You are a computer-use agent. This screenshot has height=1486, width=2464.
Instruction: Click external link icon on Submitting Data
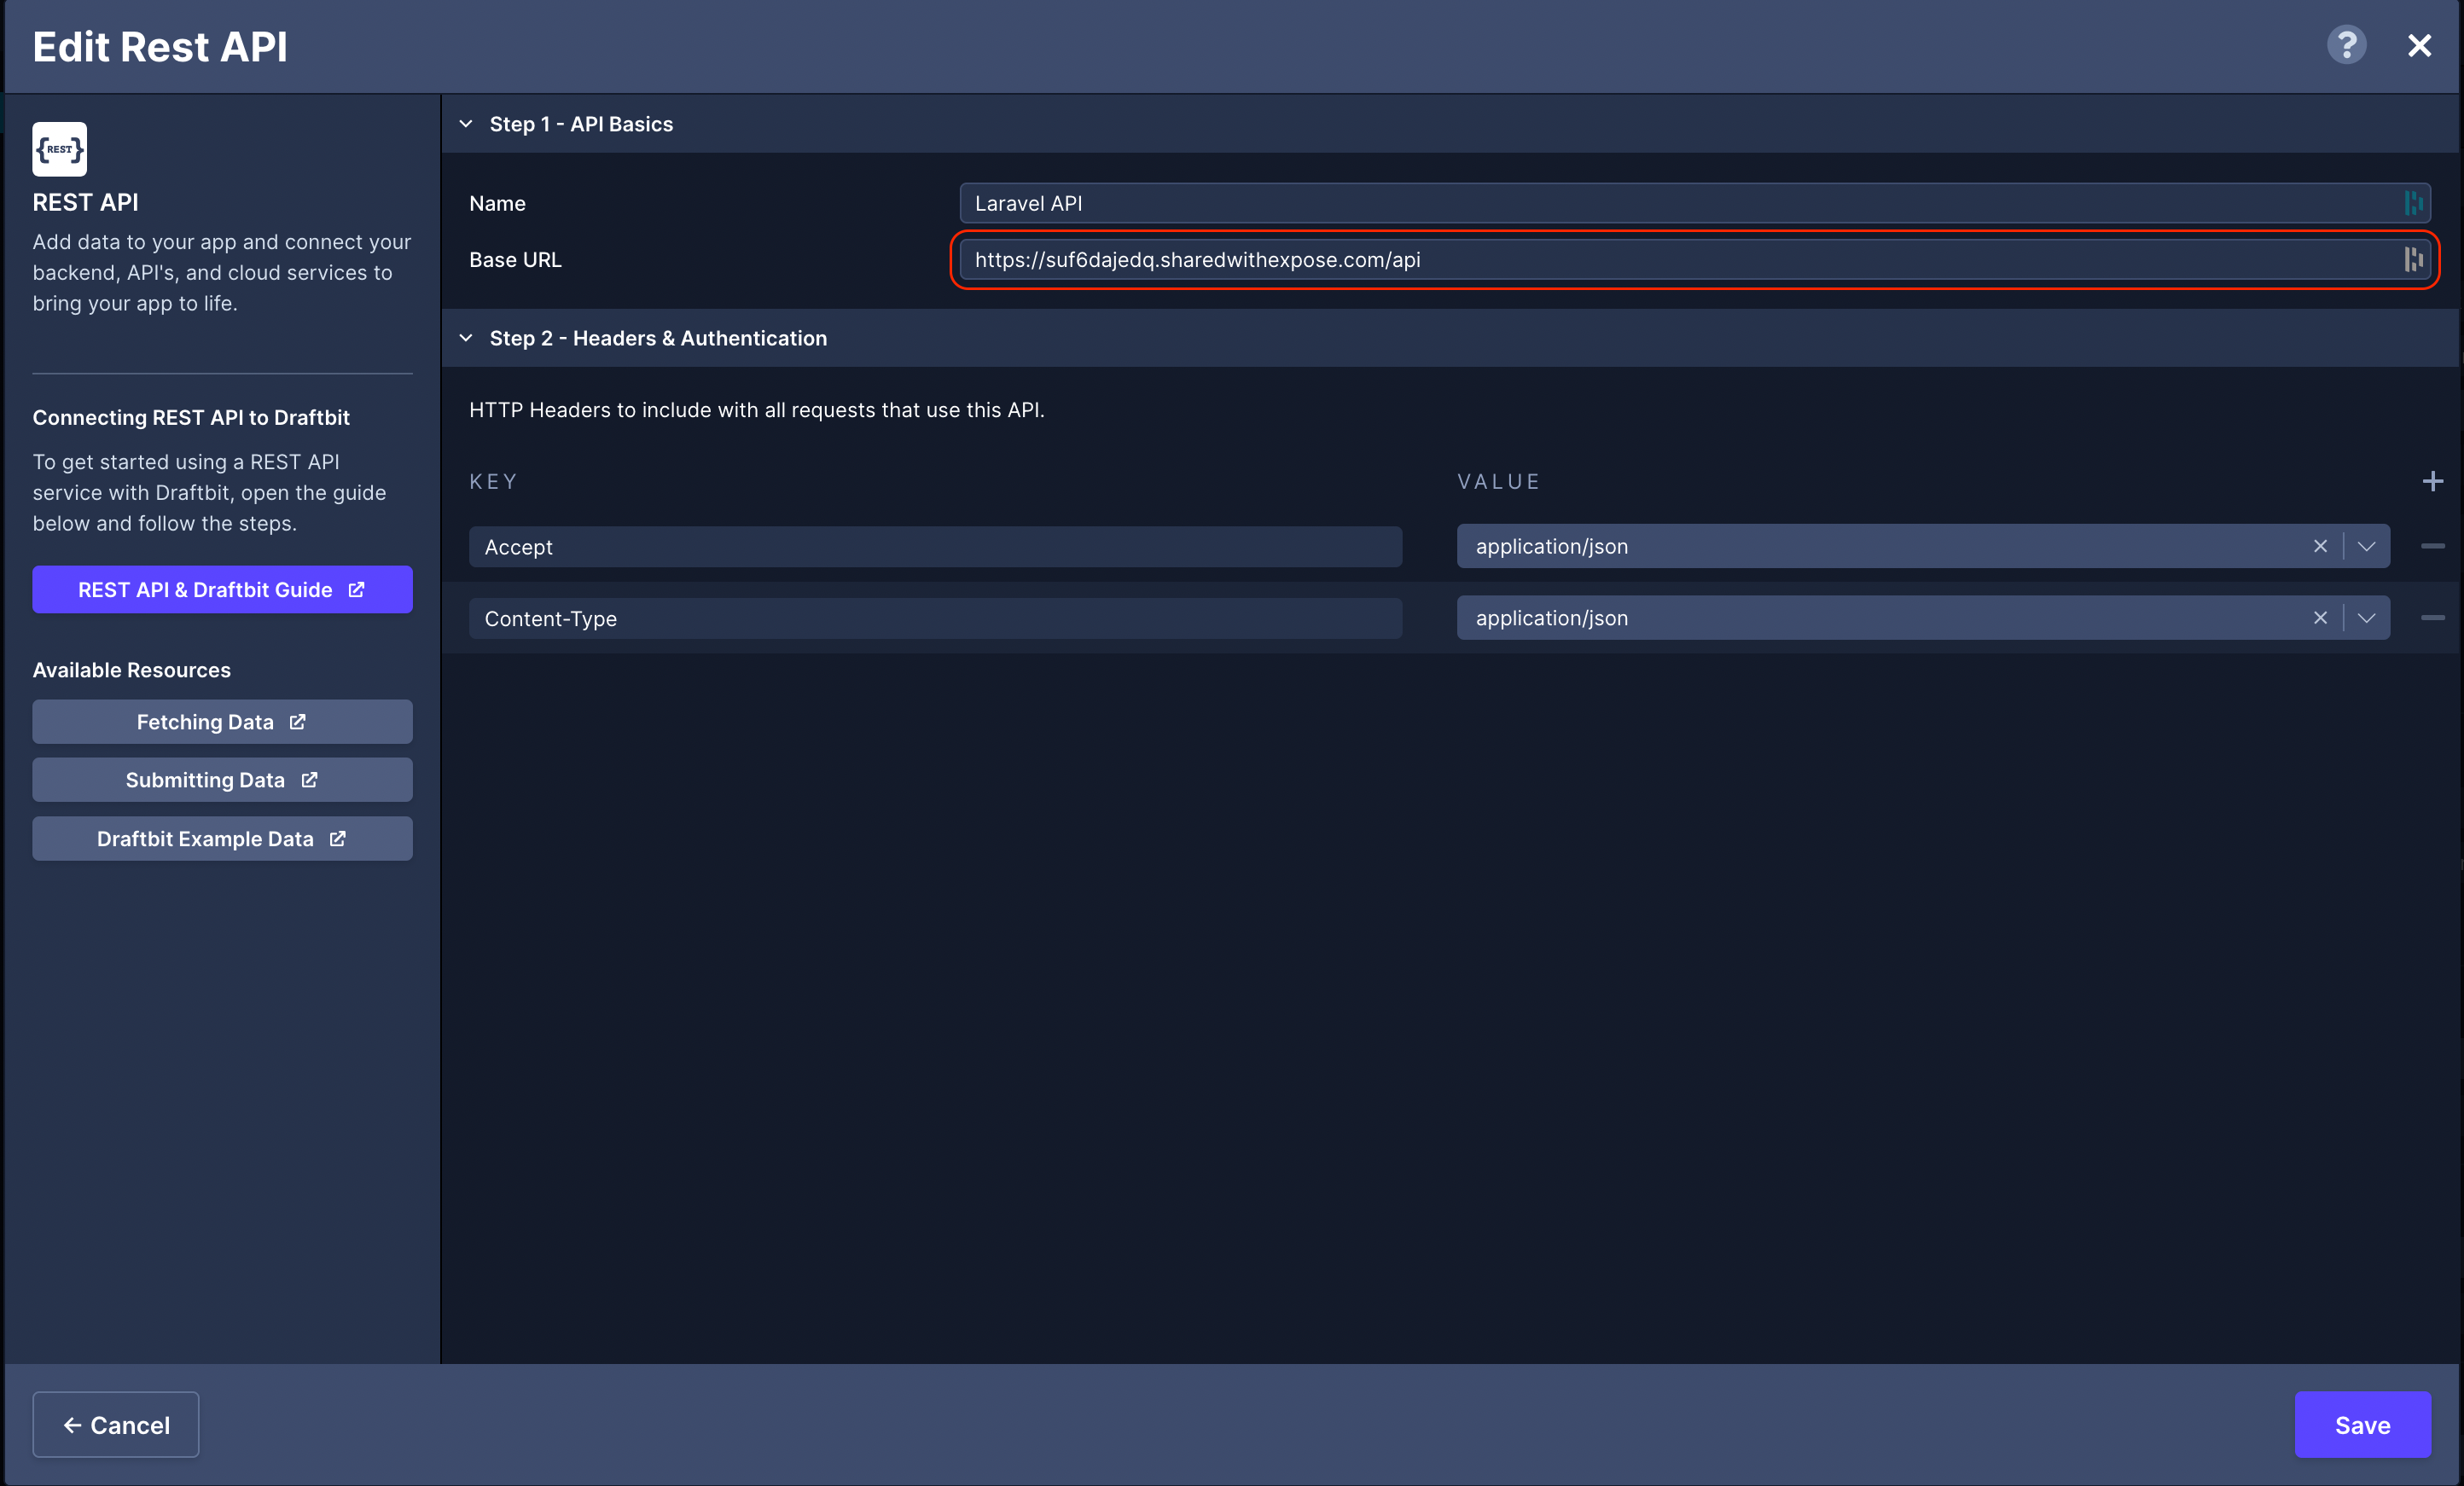click(309, 780)
